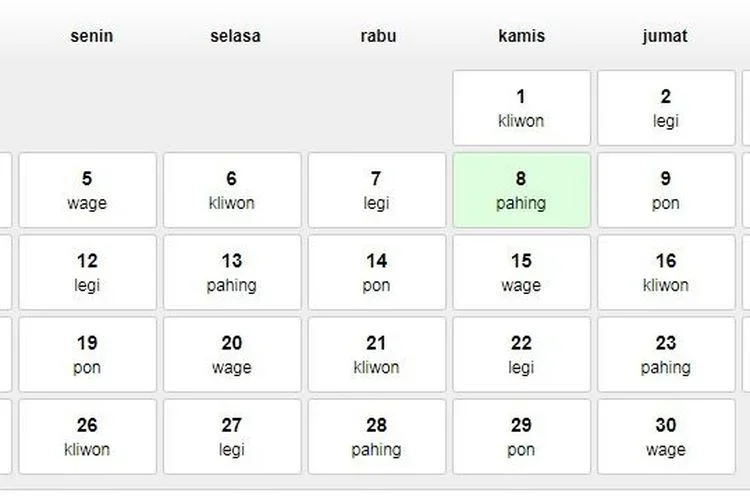Click date 13 pahing
750x500 pixels.
(232, 272)
